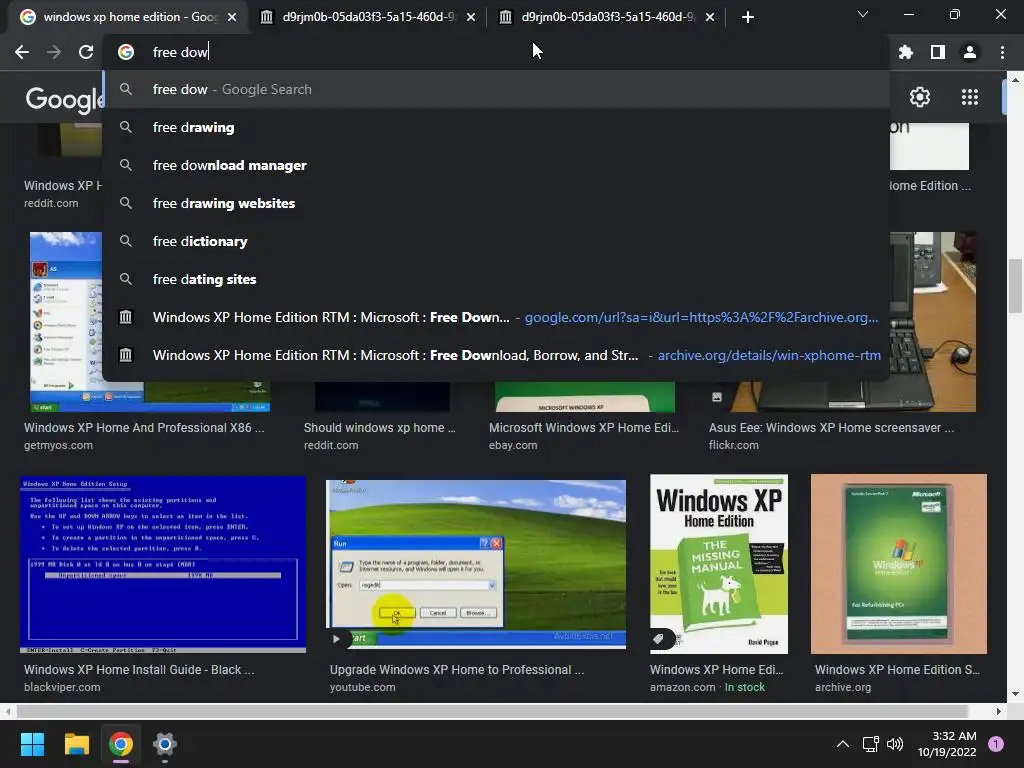
Task: Open the notification badge in the taskbar
Action: tap(996, 744)
